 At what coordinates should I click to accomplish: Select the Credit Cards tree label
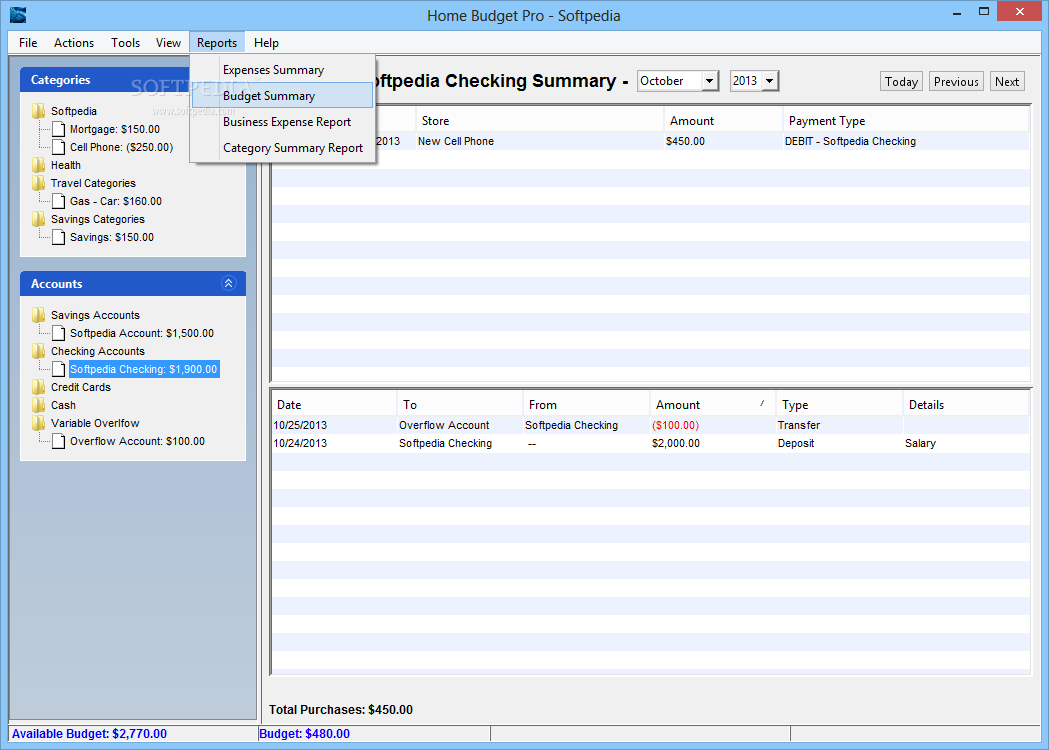click(81, 387)
